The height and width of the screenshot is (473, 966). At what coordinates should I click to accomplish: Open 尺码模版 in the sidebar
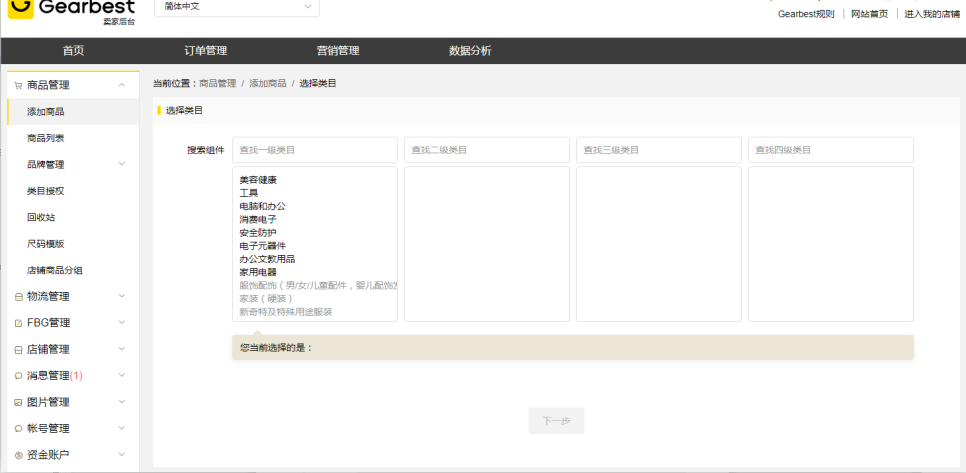coord(46,245)
